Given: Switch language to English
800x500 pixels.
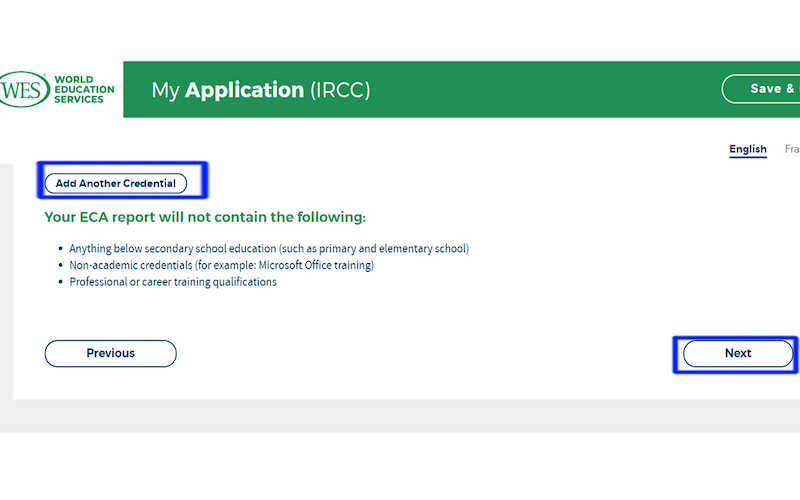Looking at the screenshot, I should [x=747, y=150].
